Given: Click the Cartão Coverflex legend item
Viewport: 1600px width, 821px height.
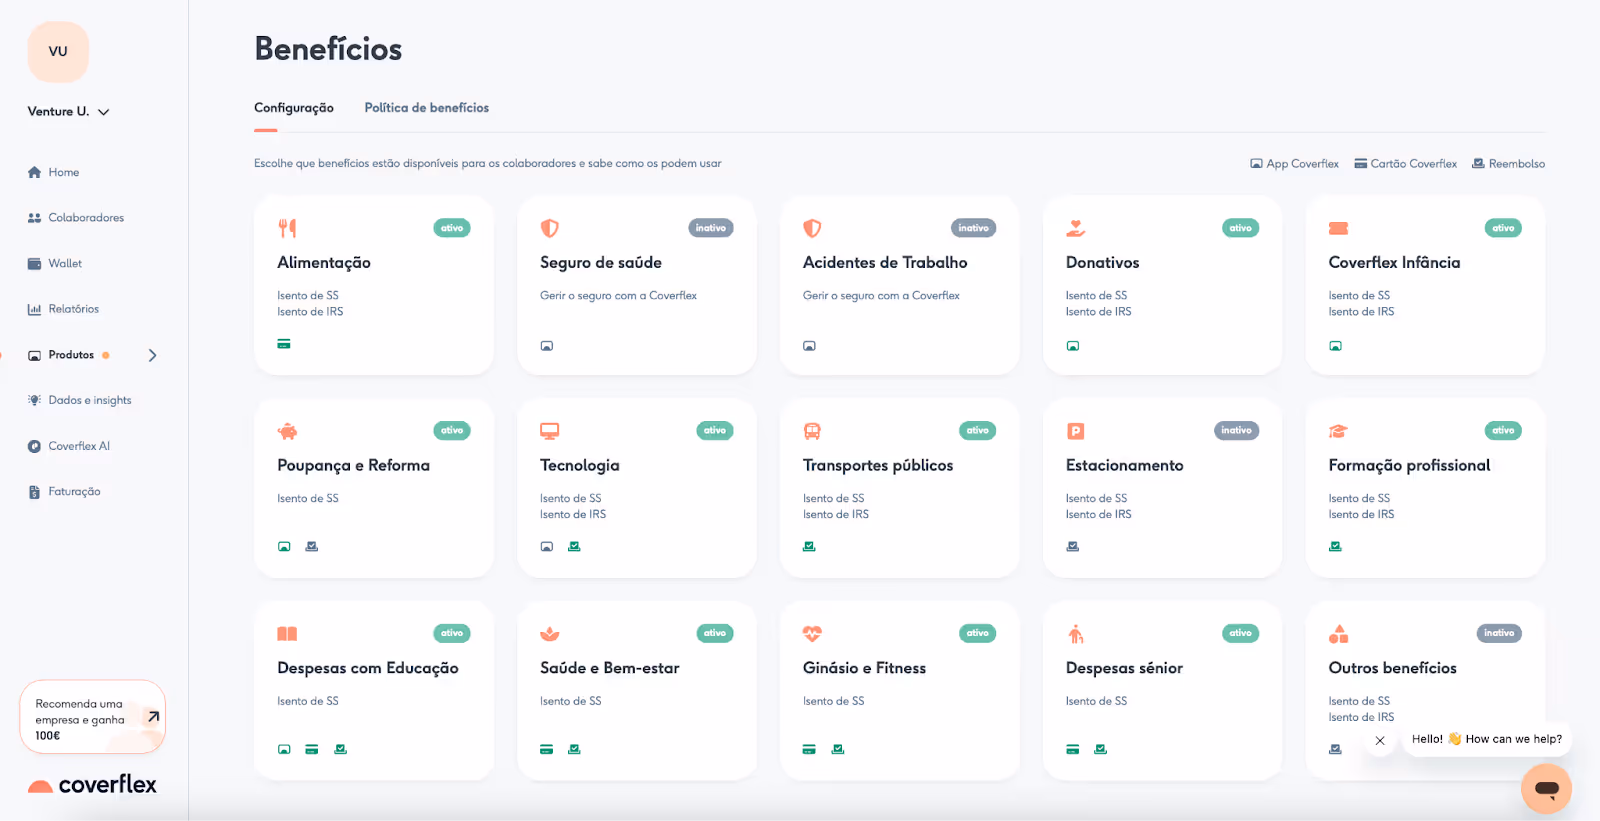Looking at the screenshot, I should point(1406,164).
